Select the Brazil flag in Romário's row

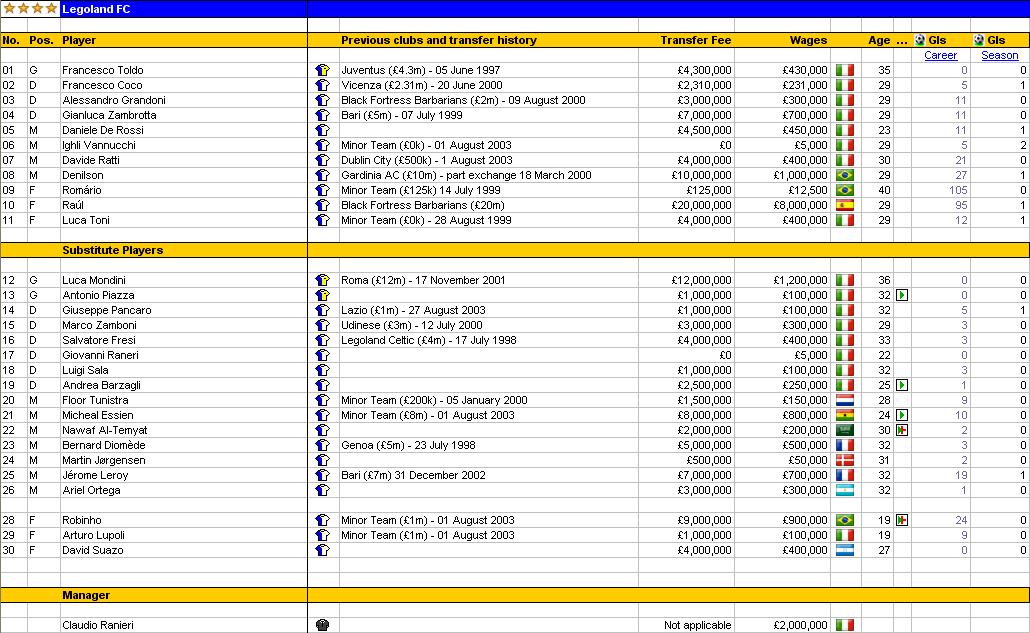tap(845, 190)
